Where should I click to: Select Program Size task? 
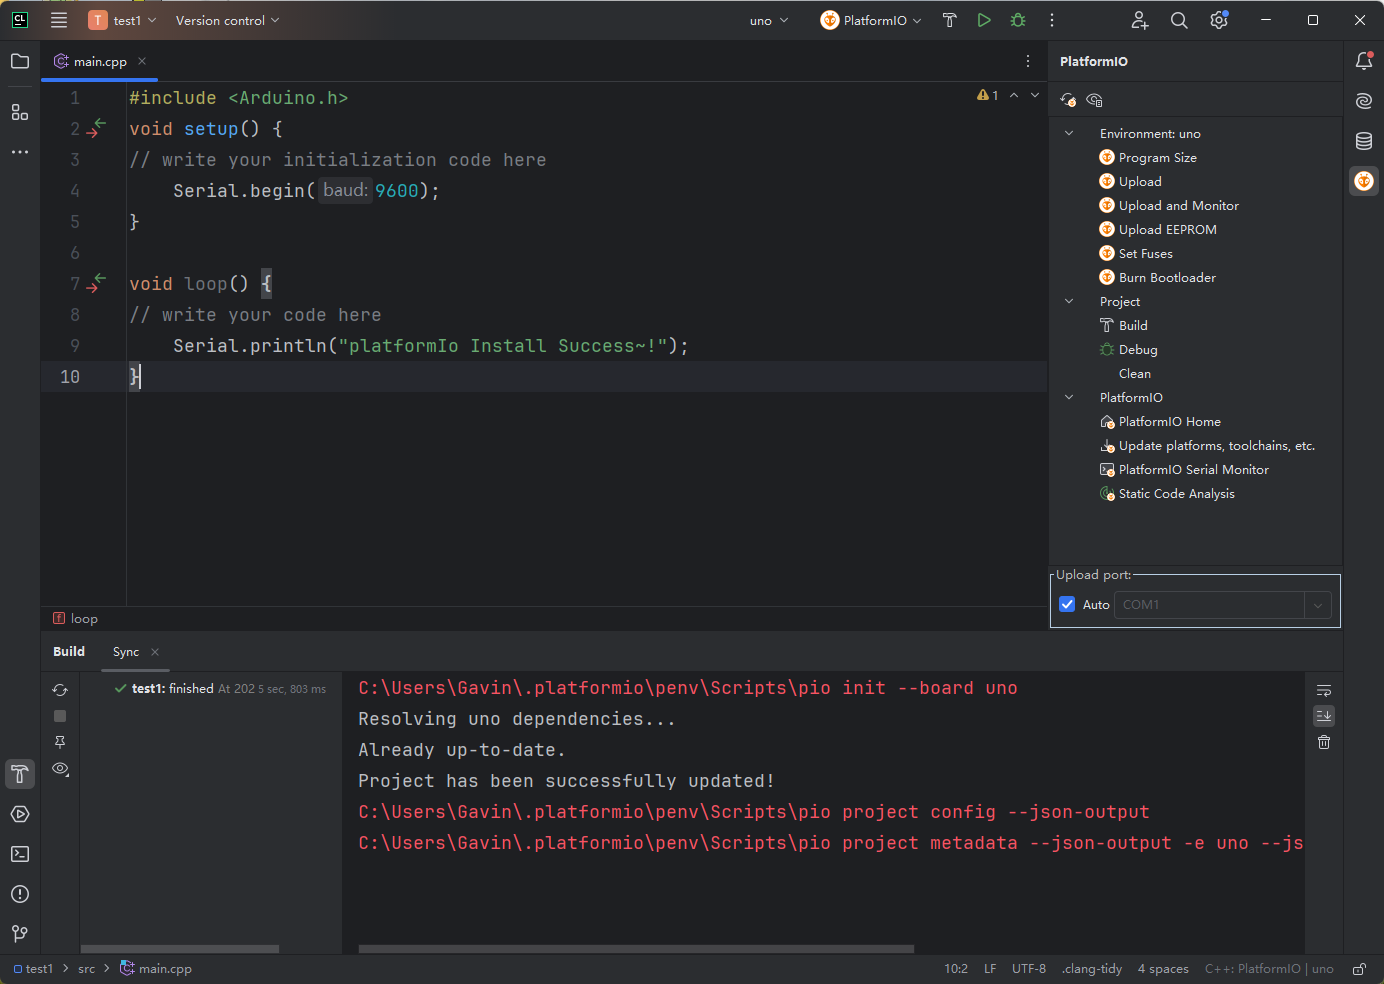click(x=1157, y=157)
